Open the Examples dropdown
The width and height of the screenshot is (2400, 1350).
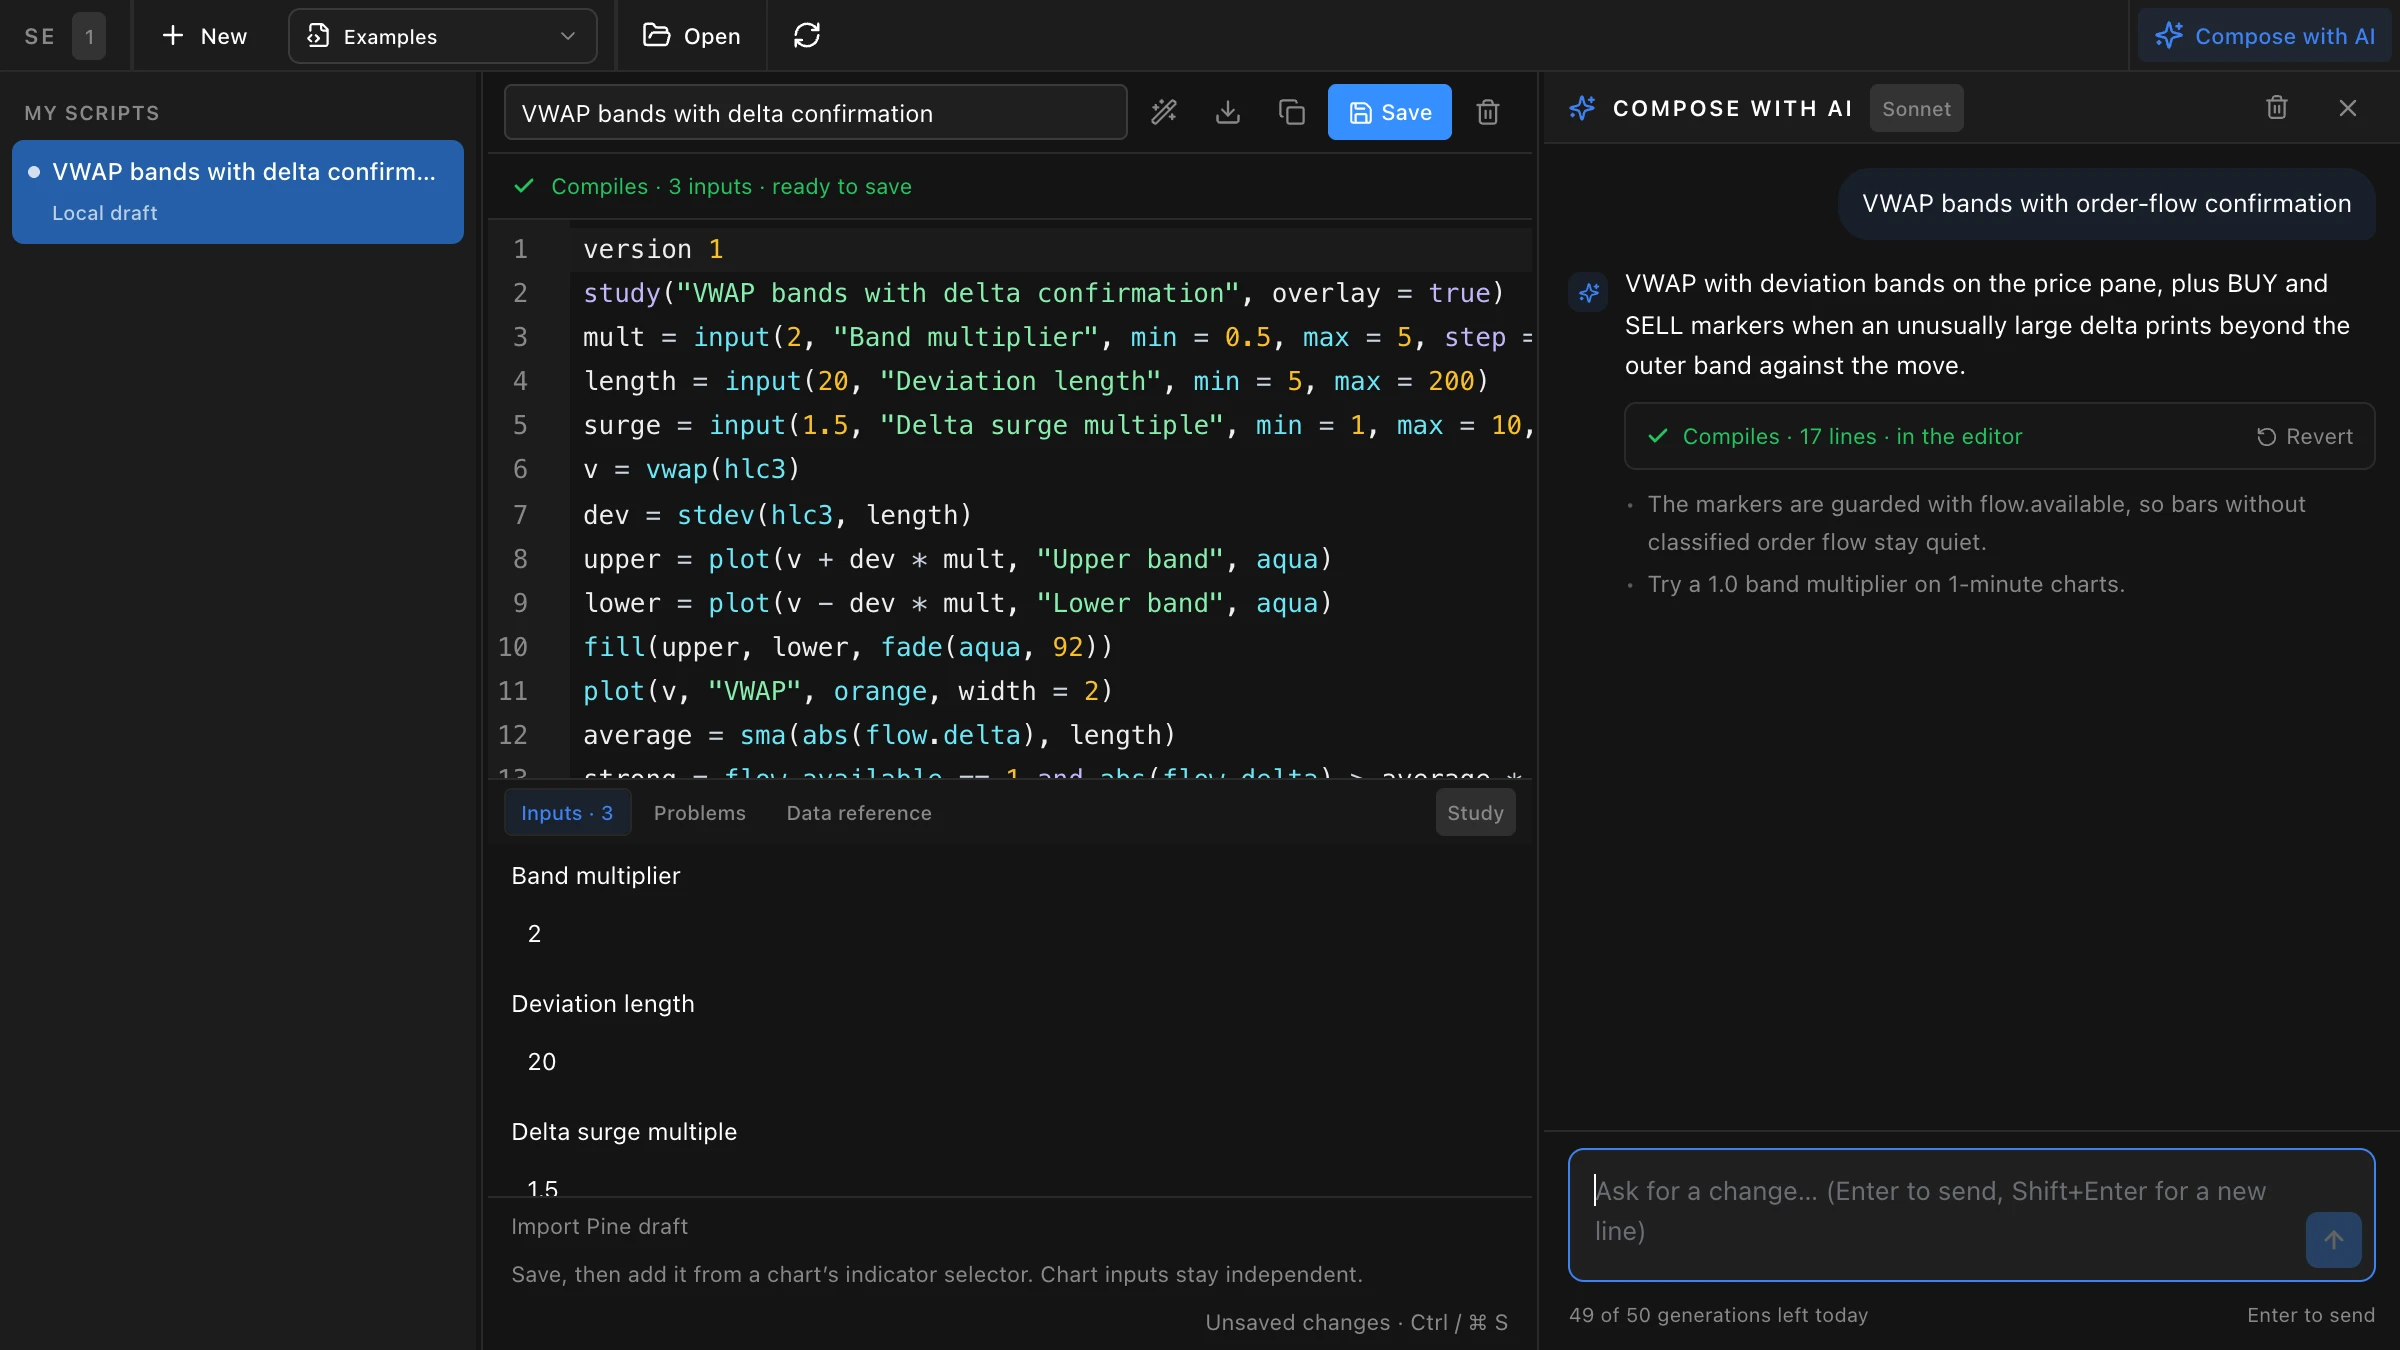coord(443,36)
